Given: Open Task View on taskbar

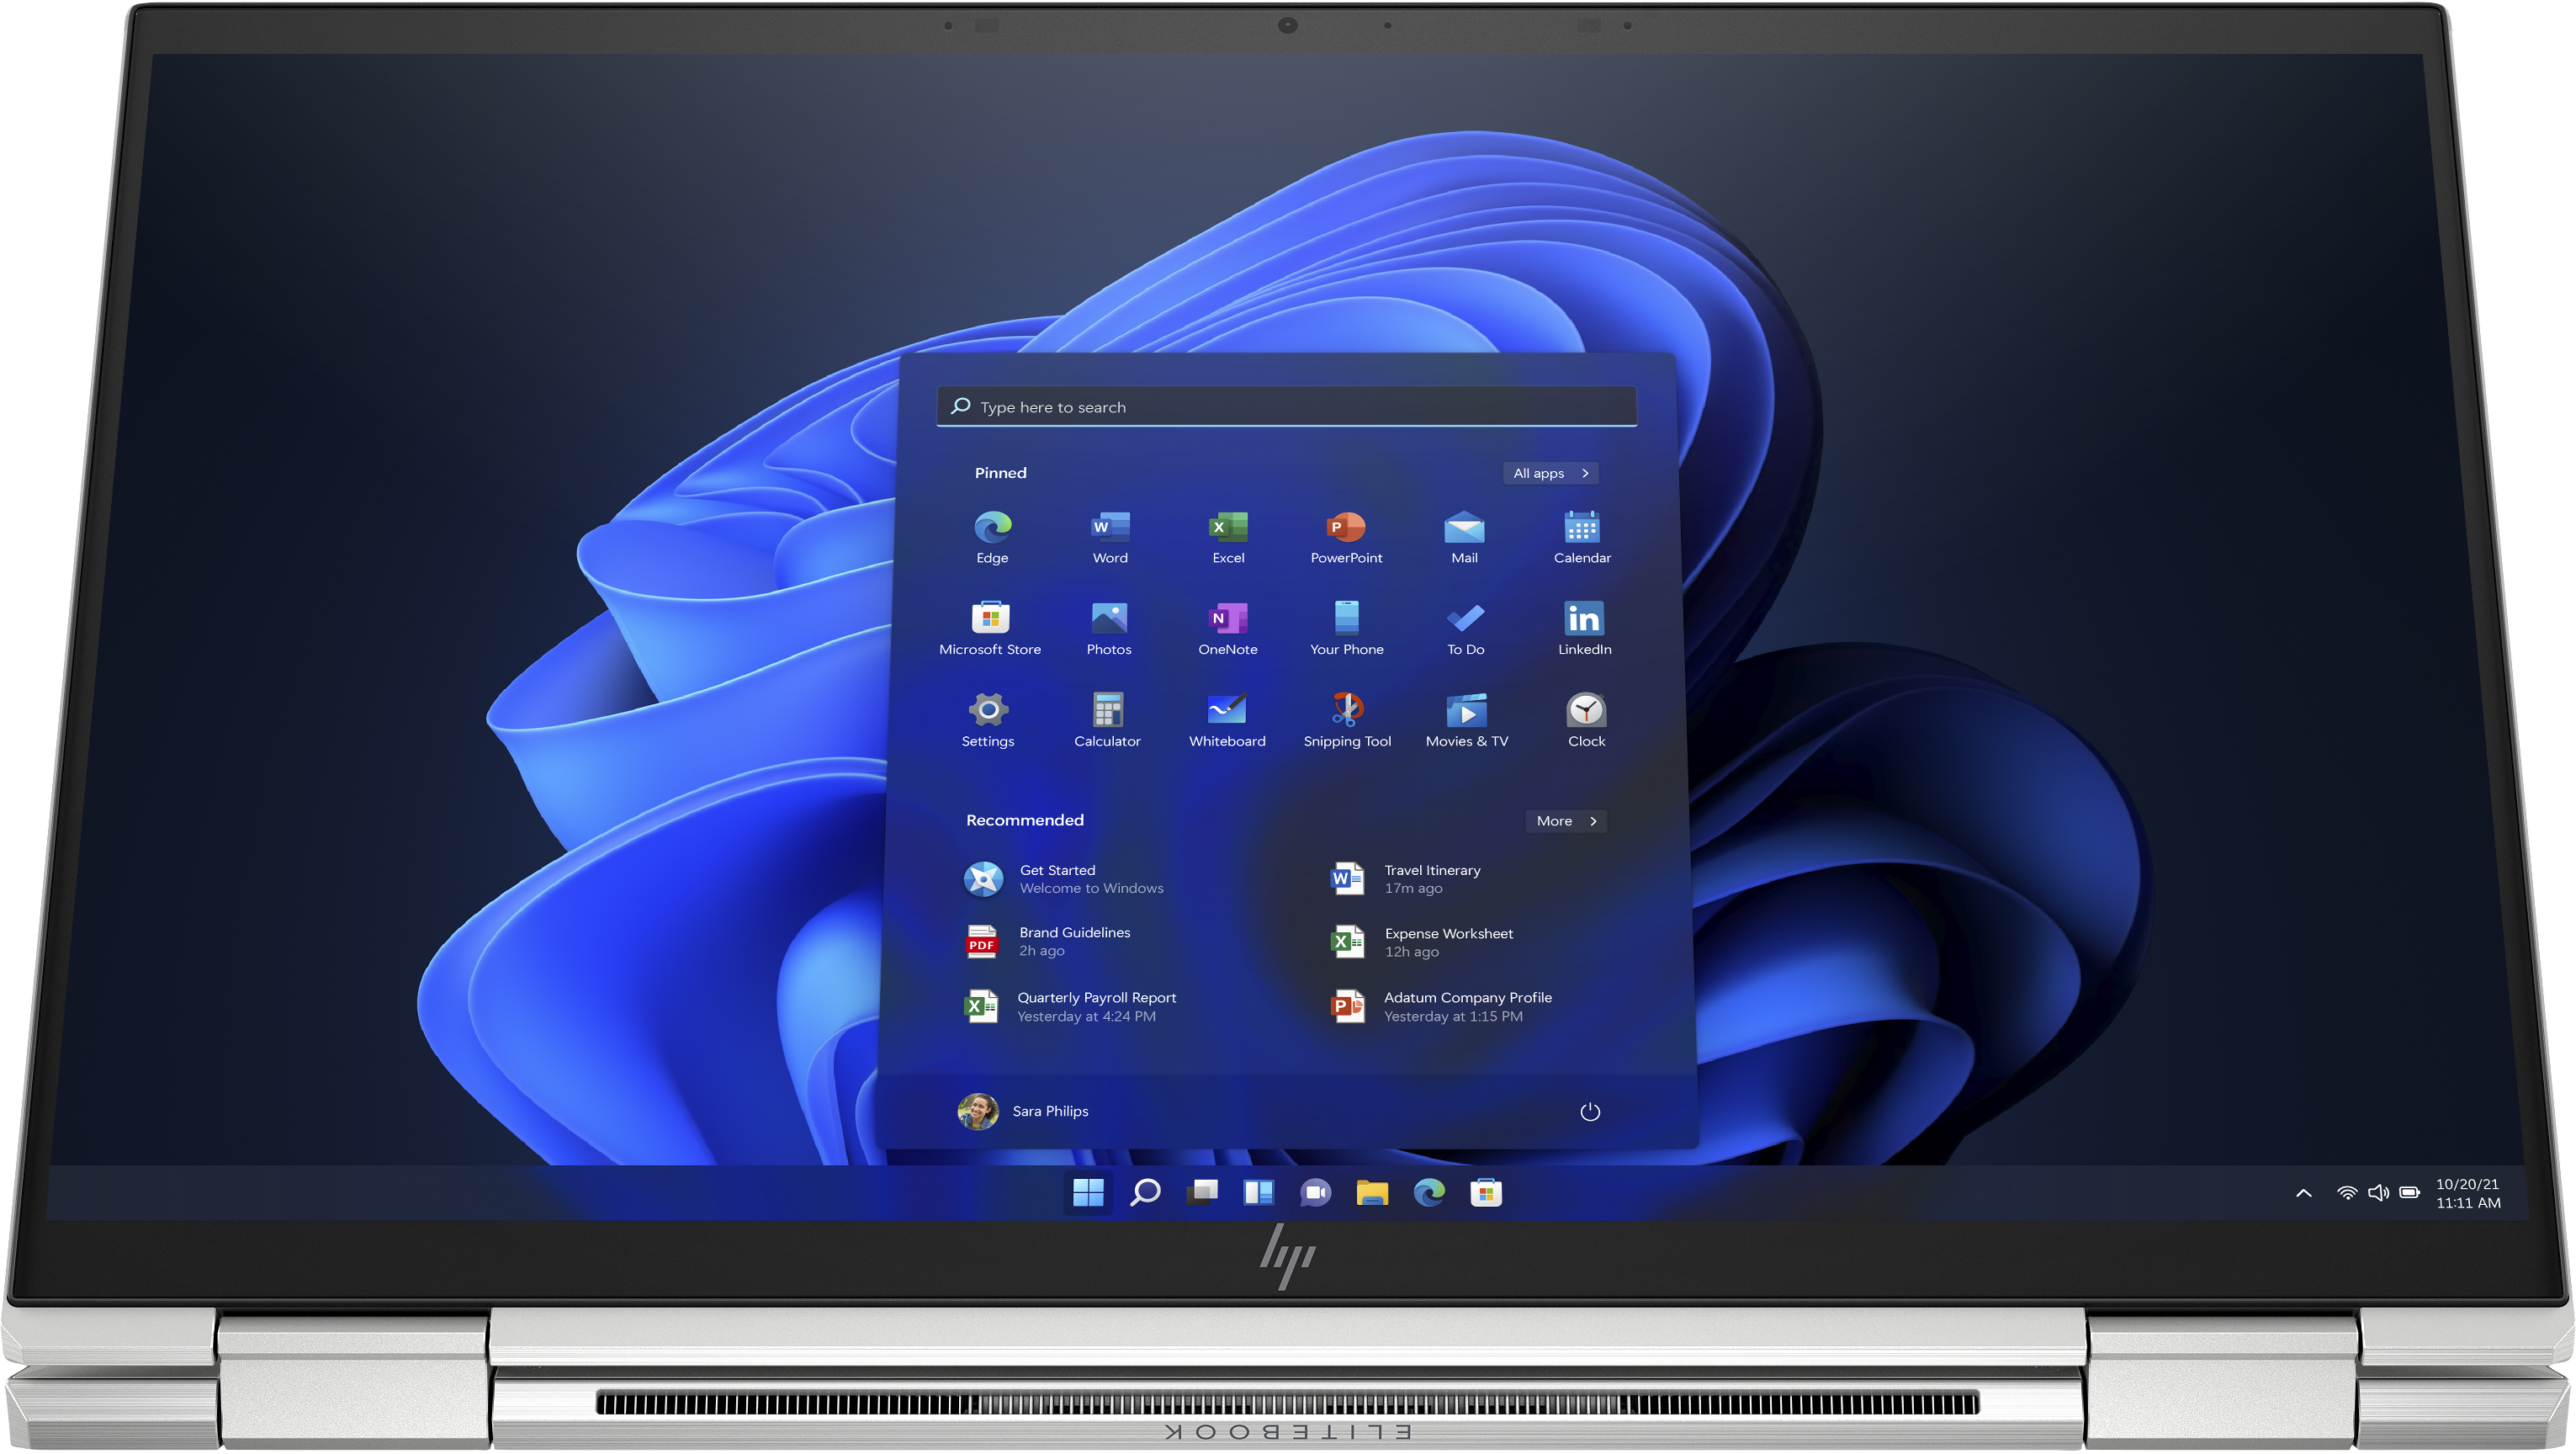Looking at the screenshot, I should 1202,1192.
